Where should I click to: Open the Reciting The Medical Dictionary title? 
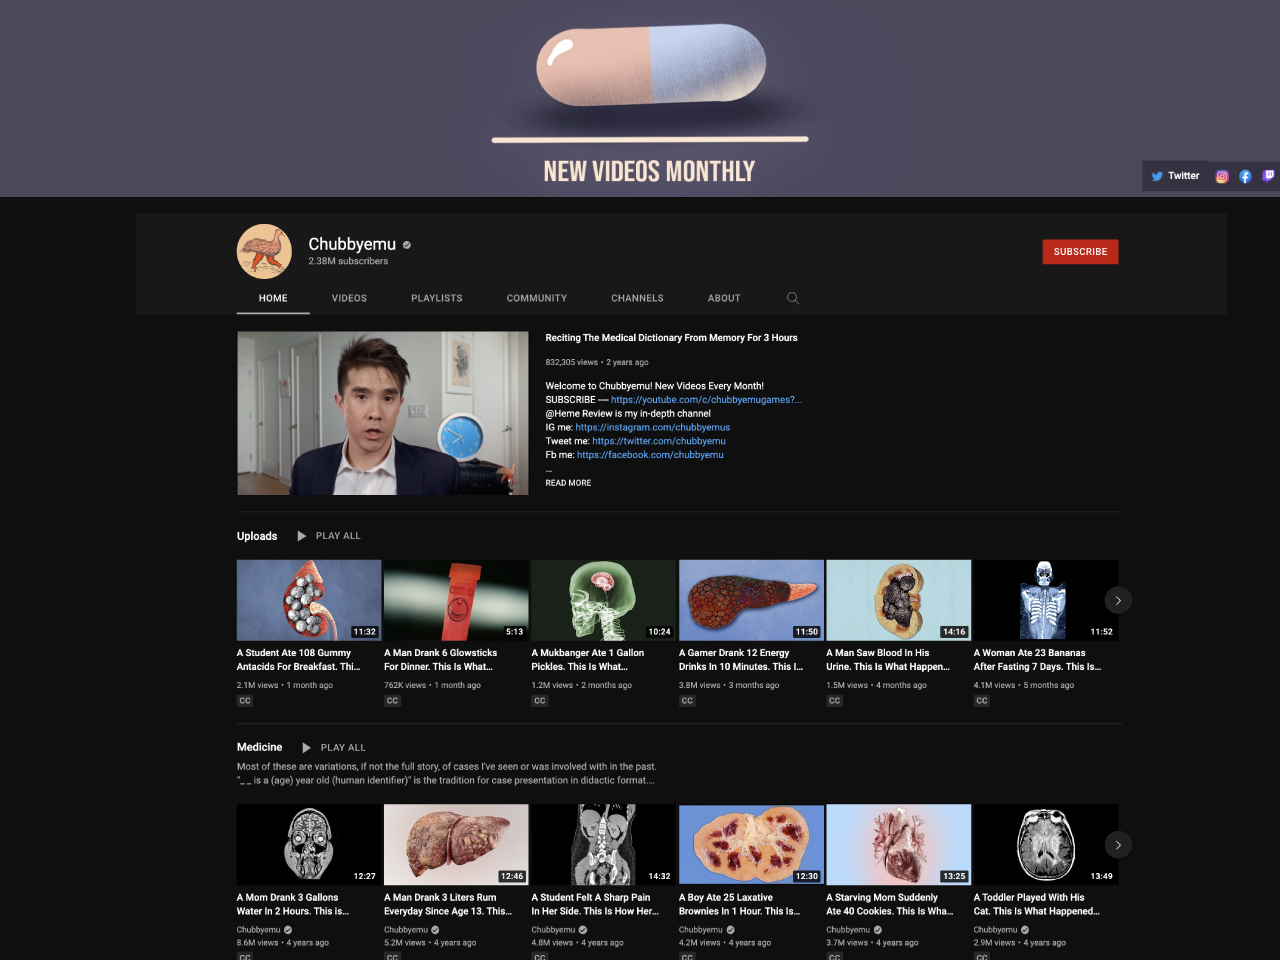pyautogui.click(x=671, y=338)
